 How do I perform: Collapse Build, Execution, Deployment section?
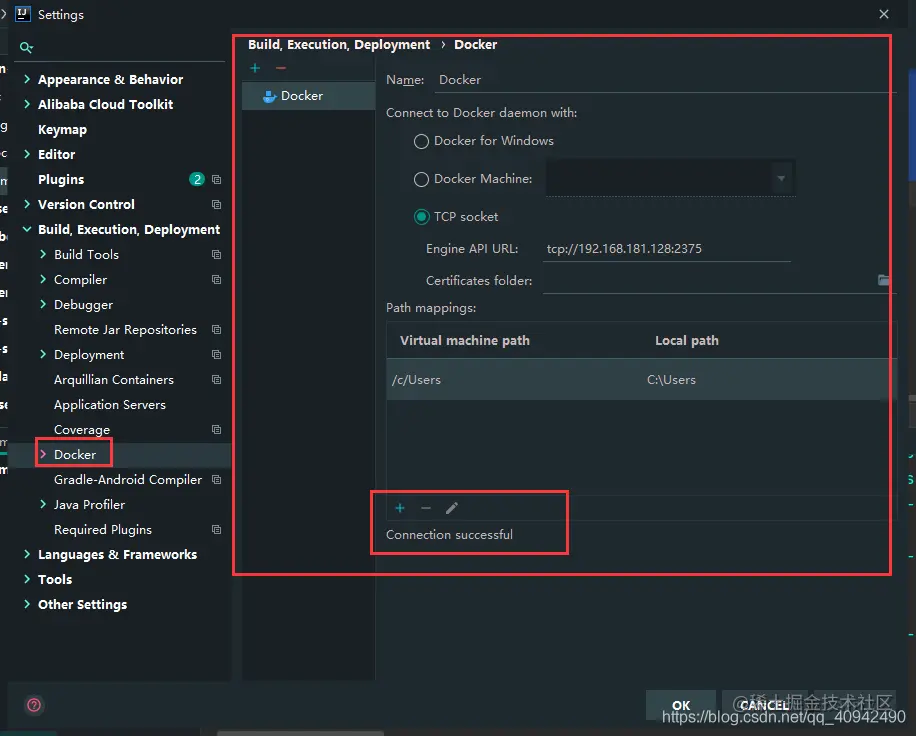click(x=27, y=230)
